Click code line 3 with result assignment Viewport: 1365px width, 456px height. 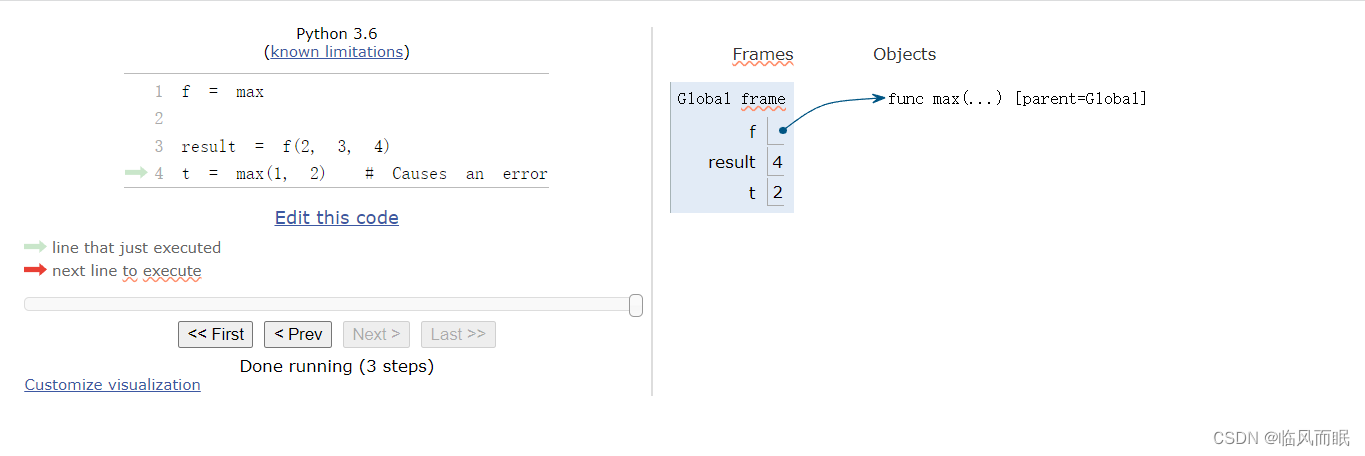pos(285,147)
